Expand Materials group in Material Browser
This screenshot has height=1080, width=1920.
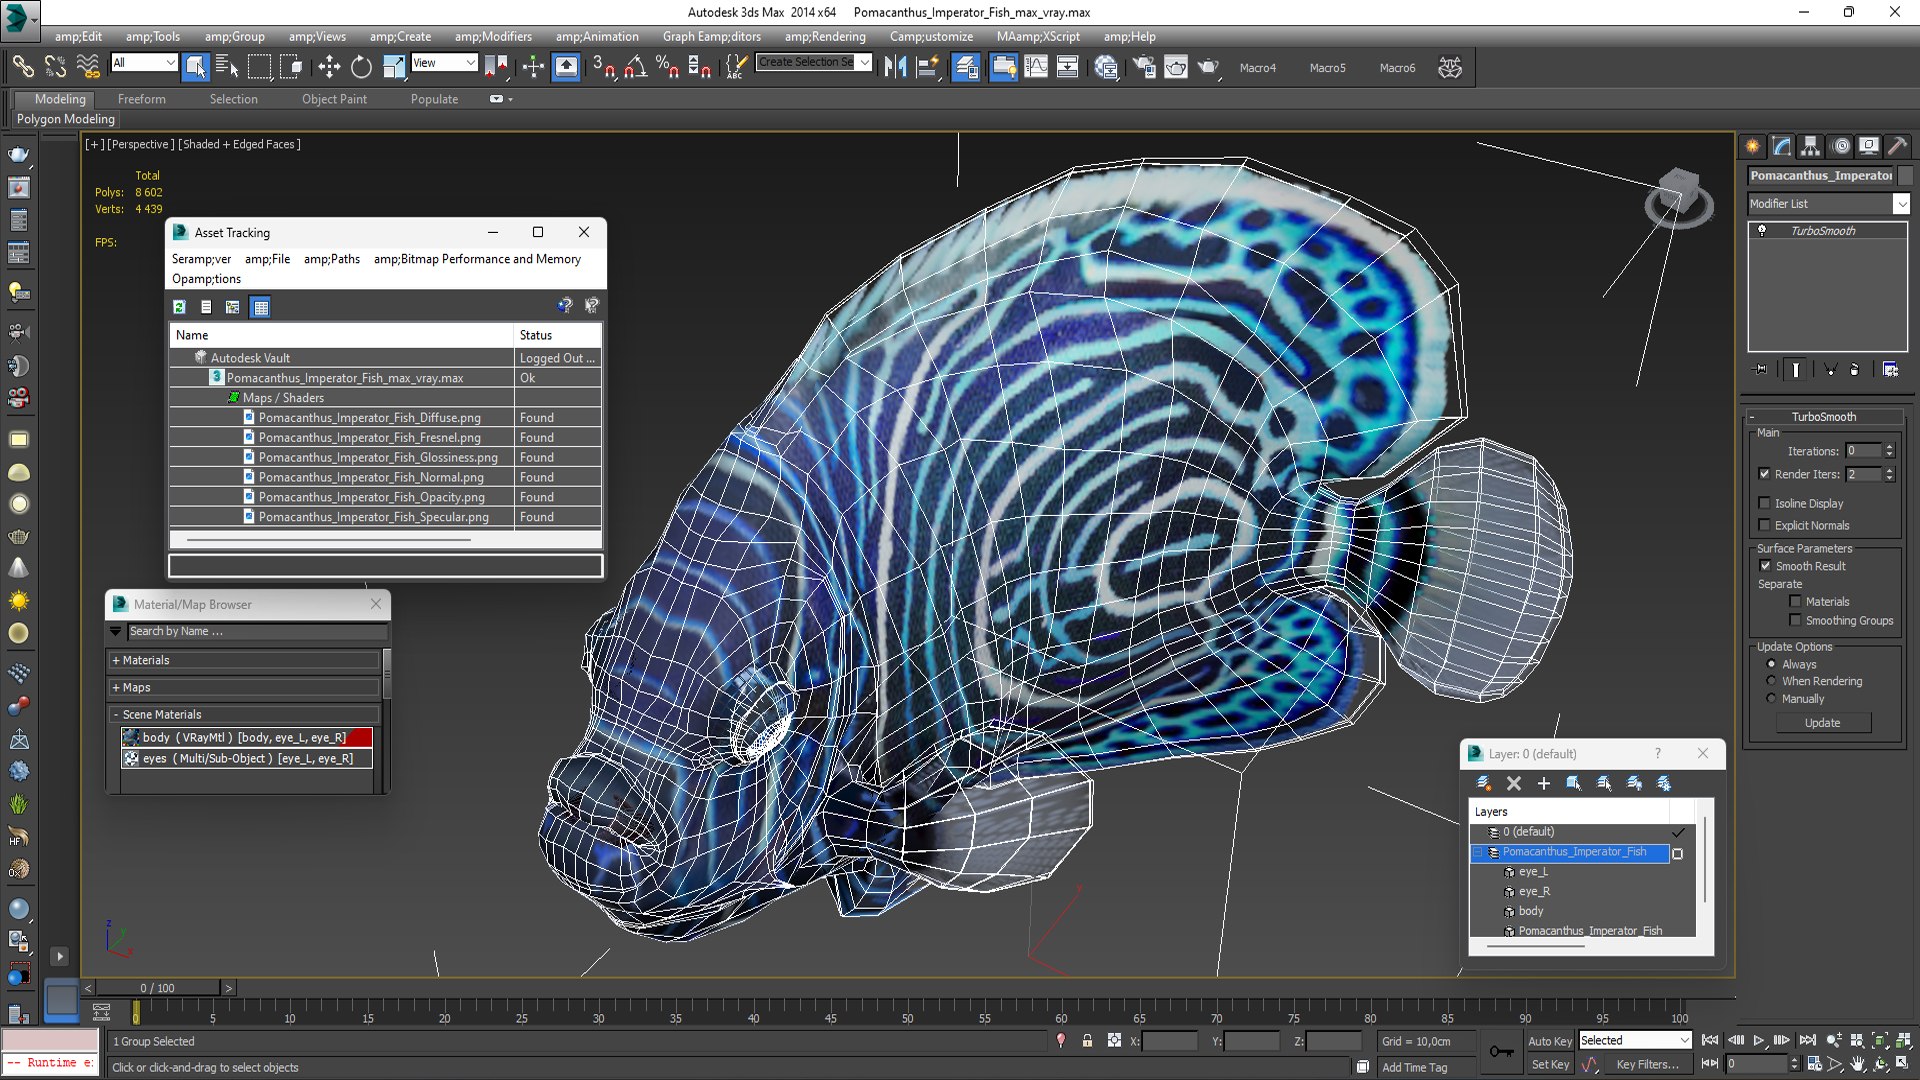(244, 661)
